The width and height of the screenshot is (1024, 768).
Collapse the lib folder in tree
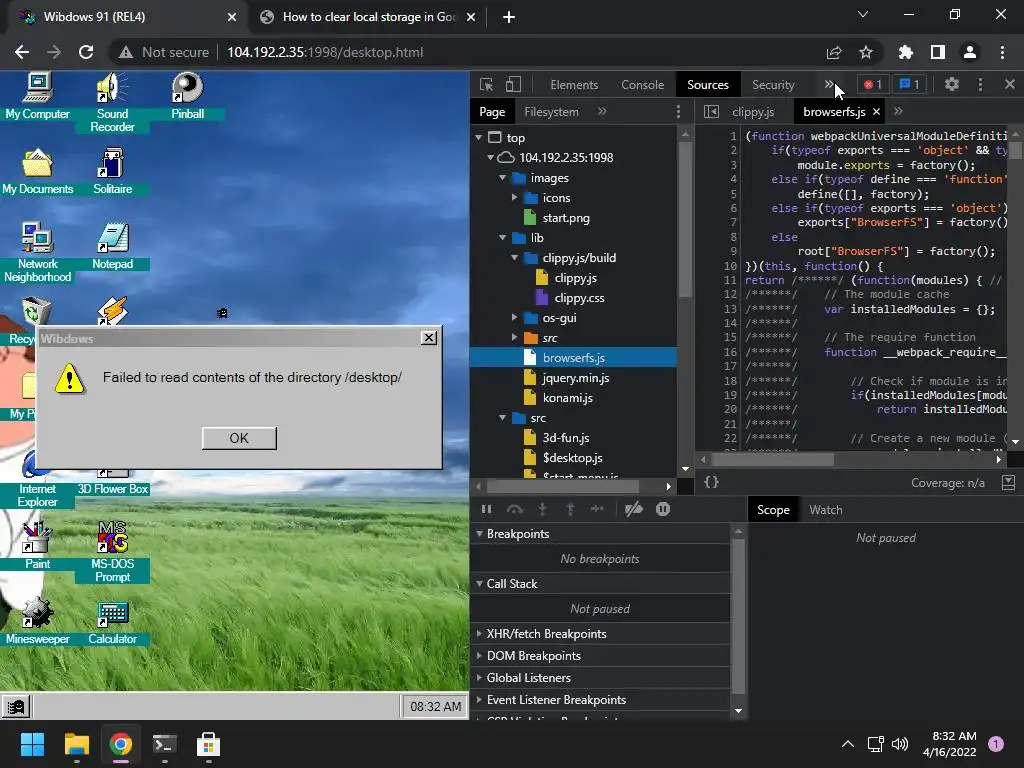pos(502,238)
